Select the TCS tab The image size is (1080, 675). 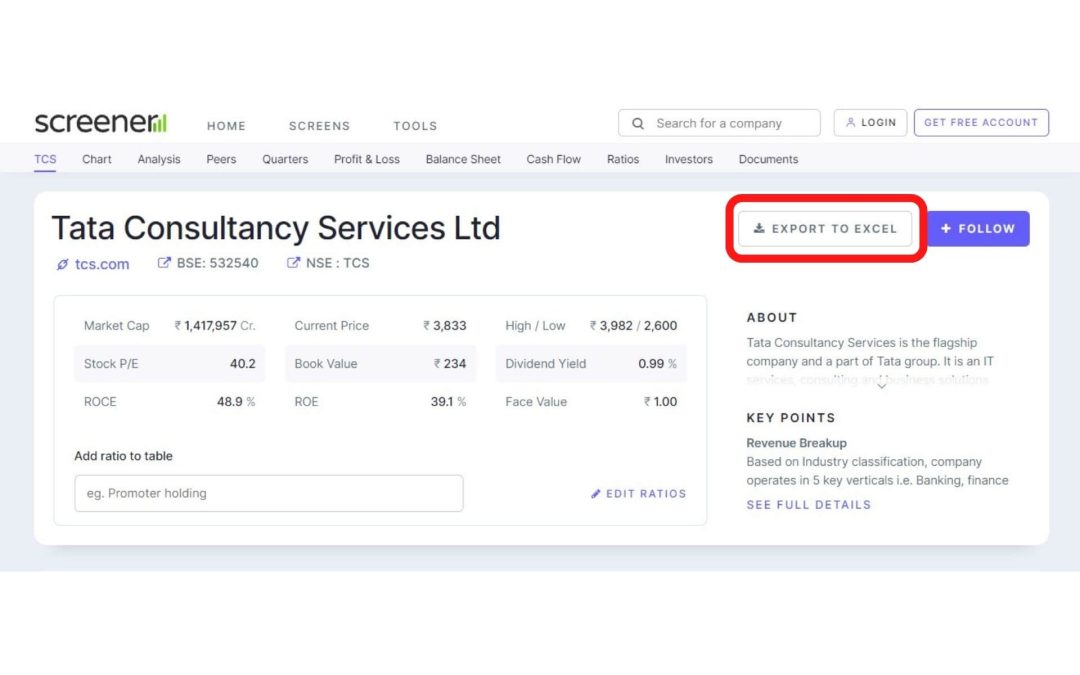pyautogui.click(x=45, y=159)
